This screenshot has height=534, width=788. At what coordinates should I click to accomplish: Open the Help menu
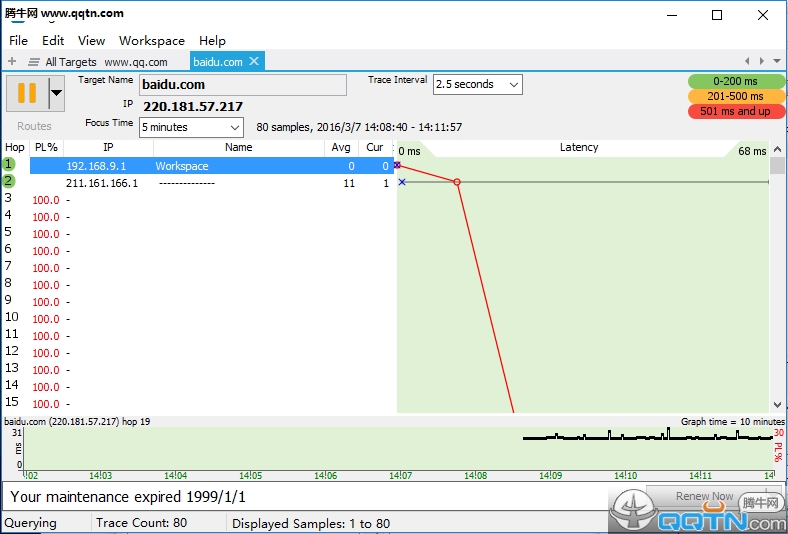tap(212, 41)
